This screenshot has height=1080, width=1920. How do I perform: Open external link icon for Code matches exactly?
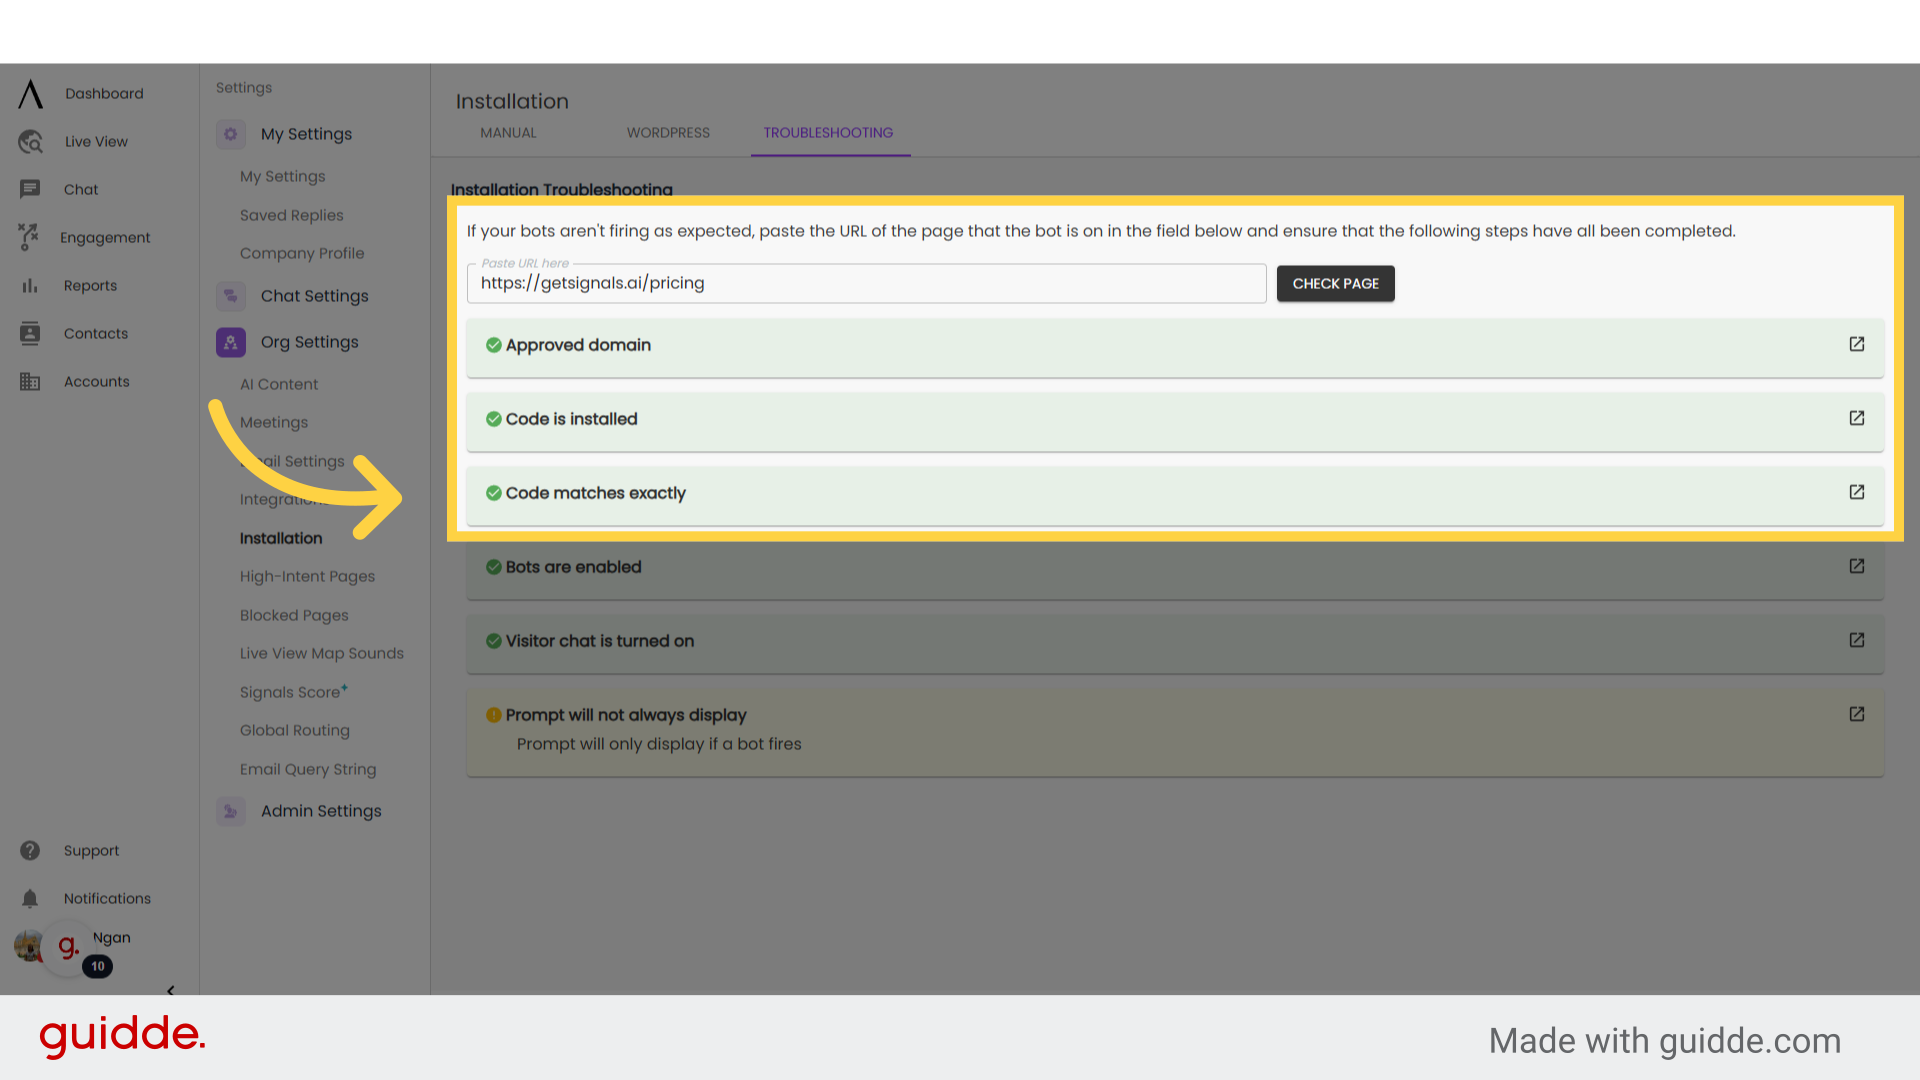click(1857, 492)
